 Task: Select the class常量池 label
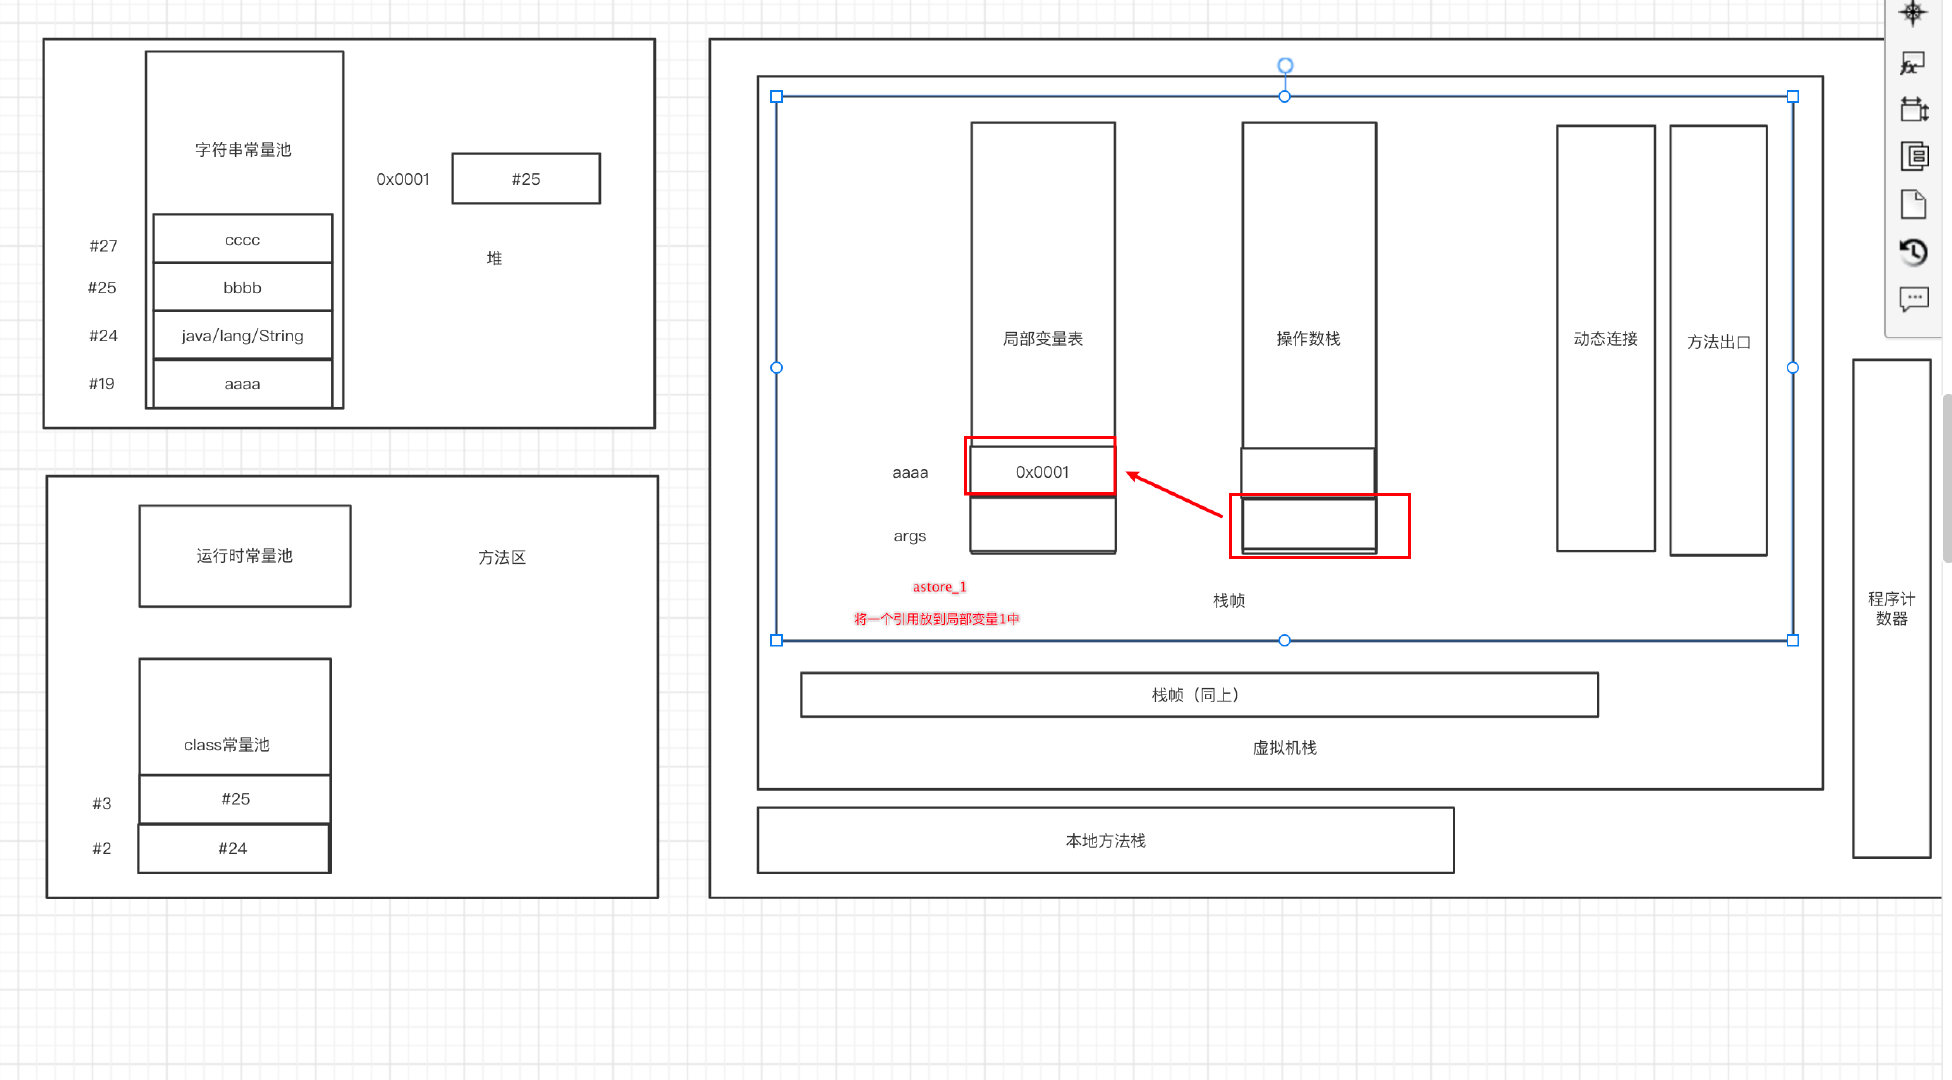pos(227,744)
